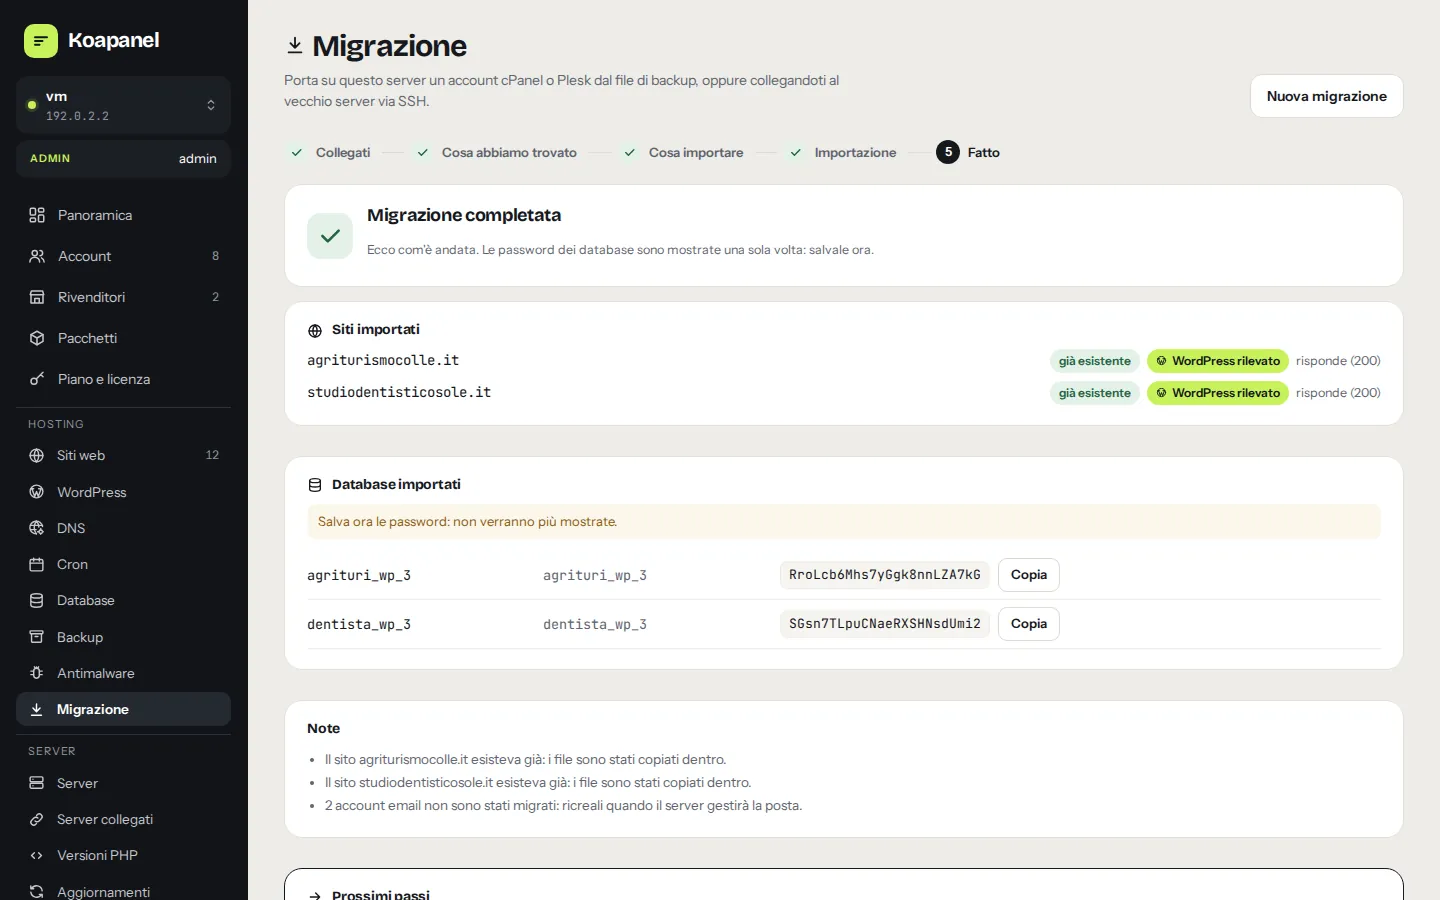The height and width of the screenshot is (900, 1440).
Task: Select step 5 Fatto
Action: 968,152
